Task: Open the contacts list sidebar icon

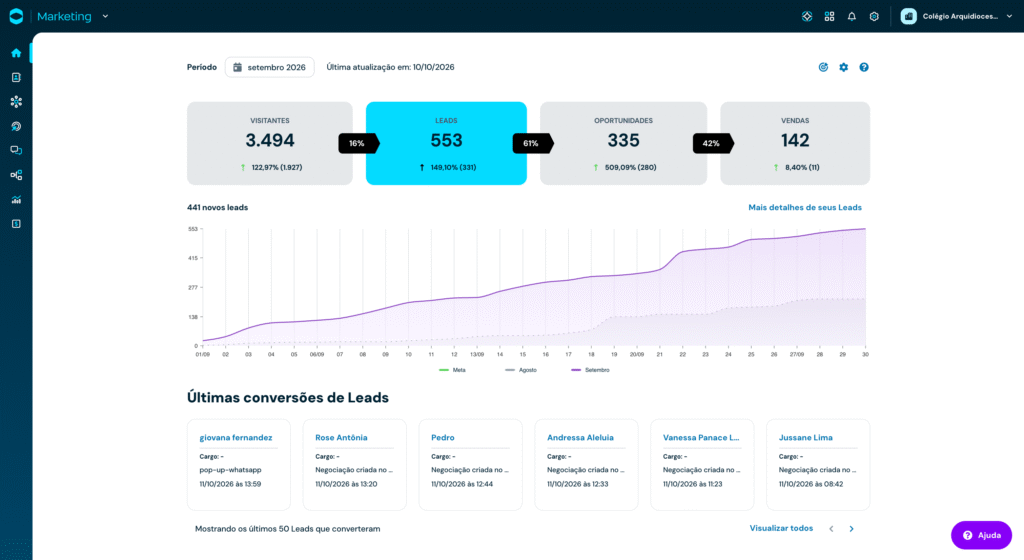Action: point(16,77)
